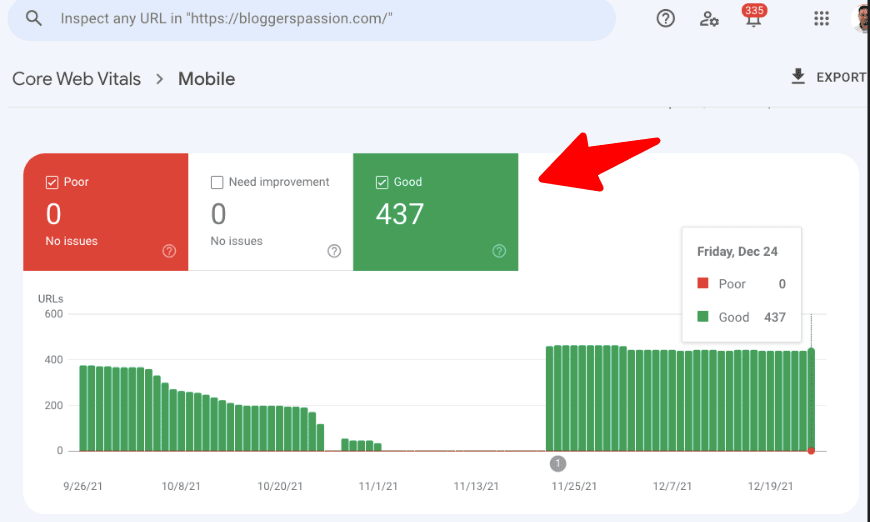The width and height of the screenshot is (870, 522).
Task: Click the export download icon
Action: (x=798, y=77)
